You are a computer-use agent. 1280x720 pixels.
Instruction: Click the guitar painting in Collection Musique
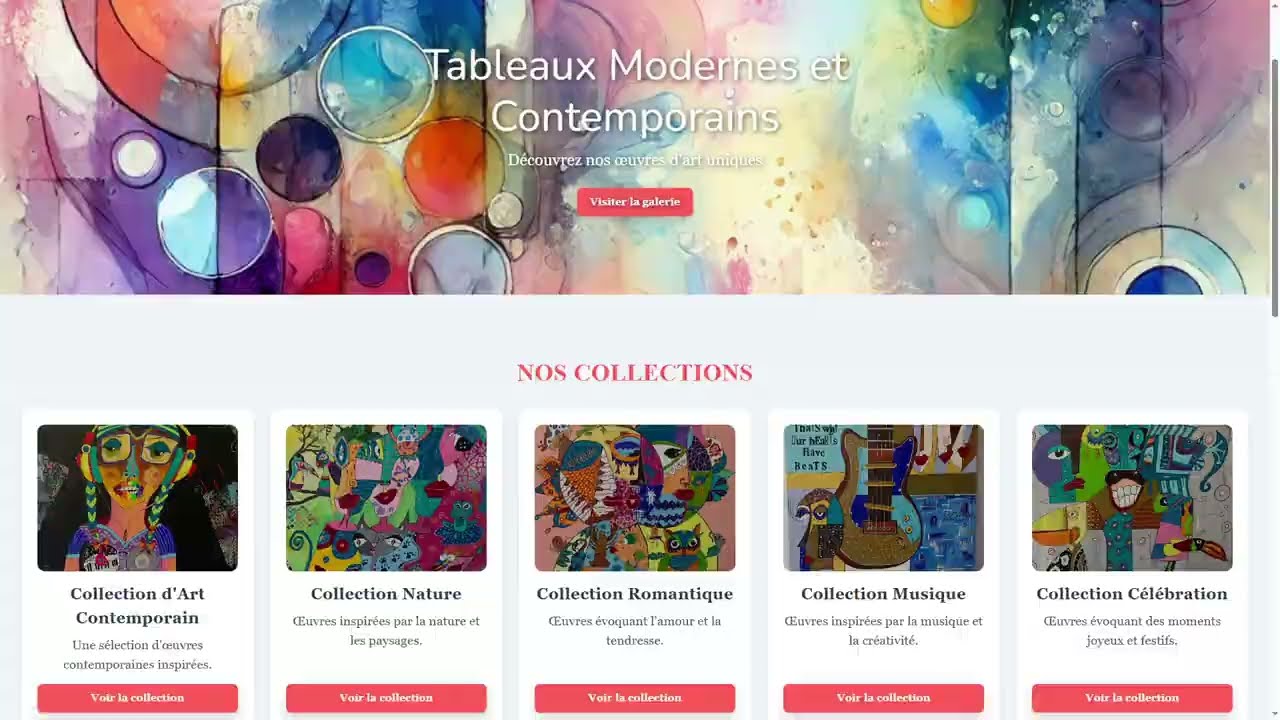coord(883,498)
